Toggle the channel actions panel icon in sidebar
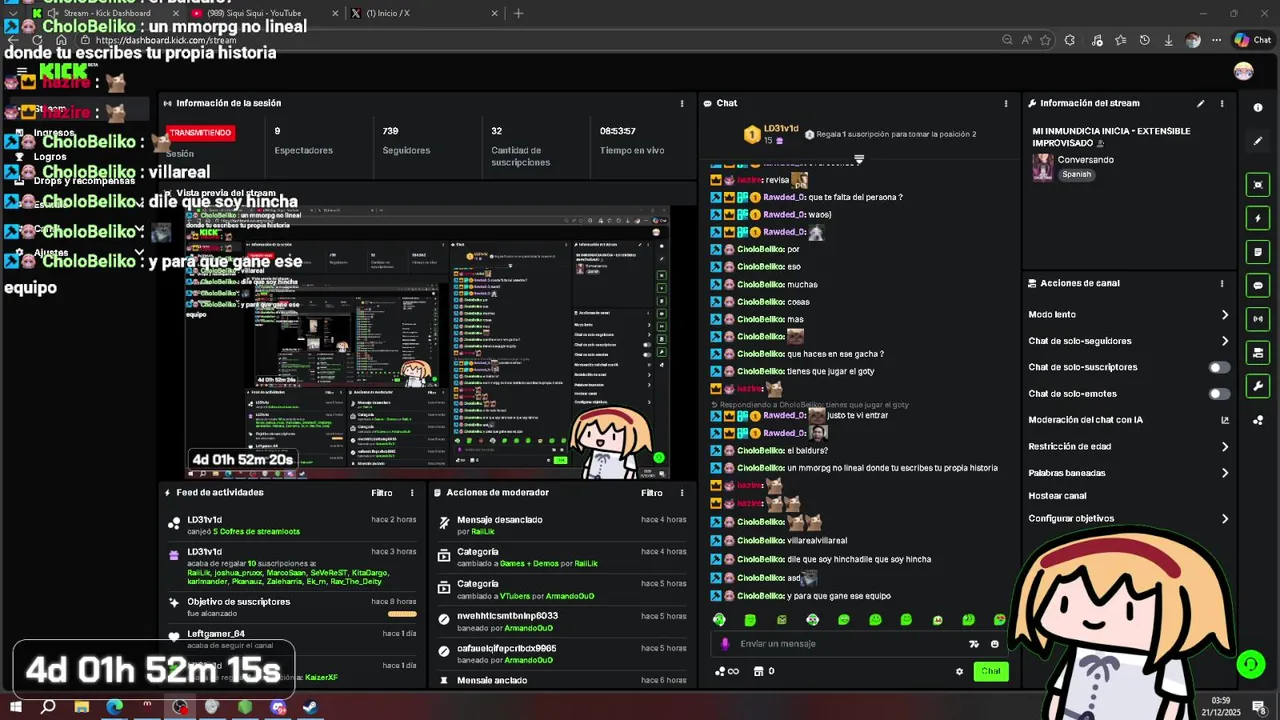 pos(1258,353)
